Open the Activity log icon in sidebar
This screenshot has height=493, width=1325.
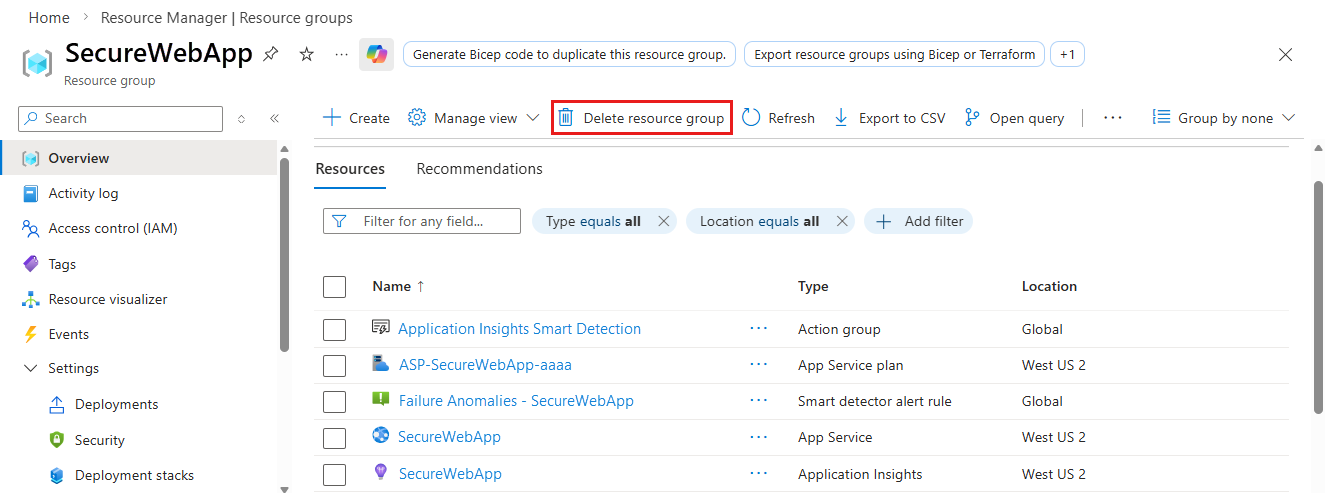tap(30, 193)
